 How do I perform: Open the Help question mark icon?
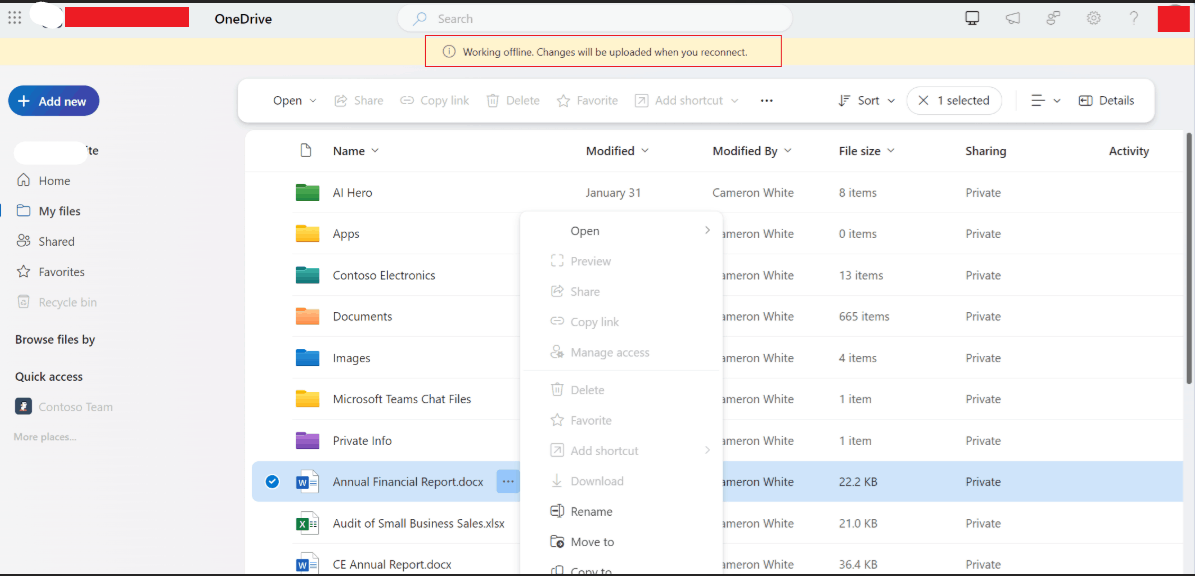[x=1133, y=18]
